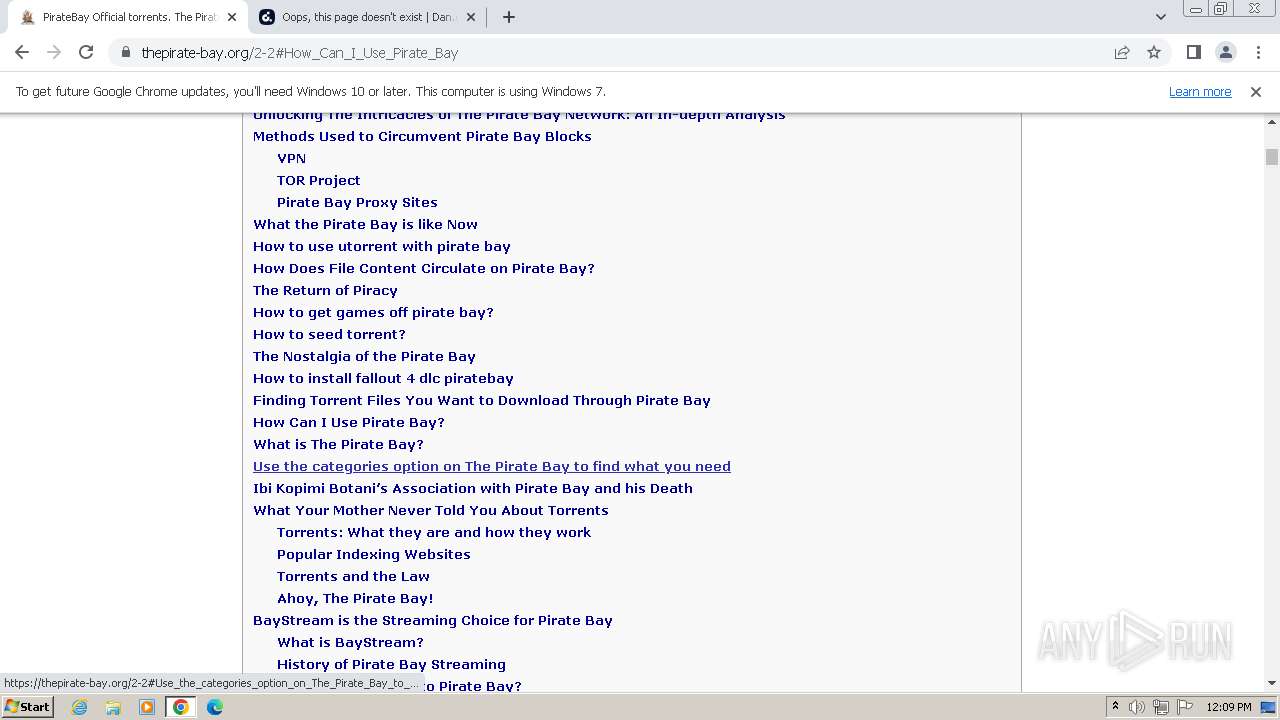Viewport: 1280px width, 720px height.
Task: Open 'The Return of Piracy' link
Action: coord(325,290)
